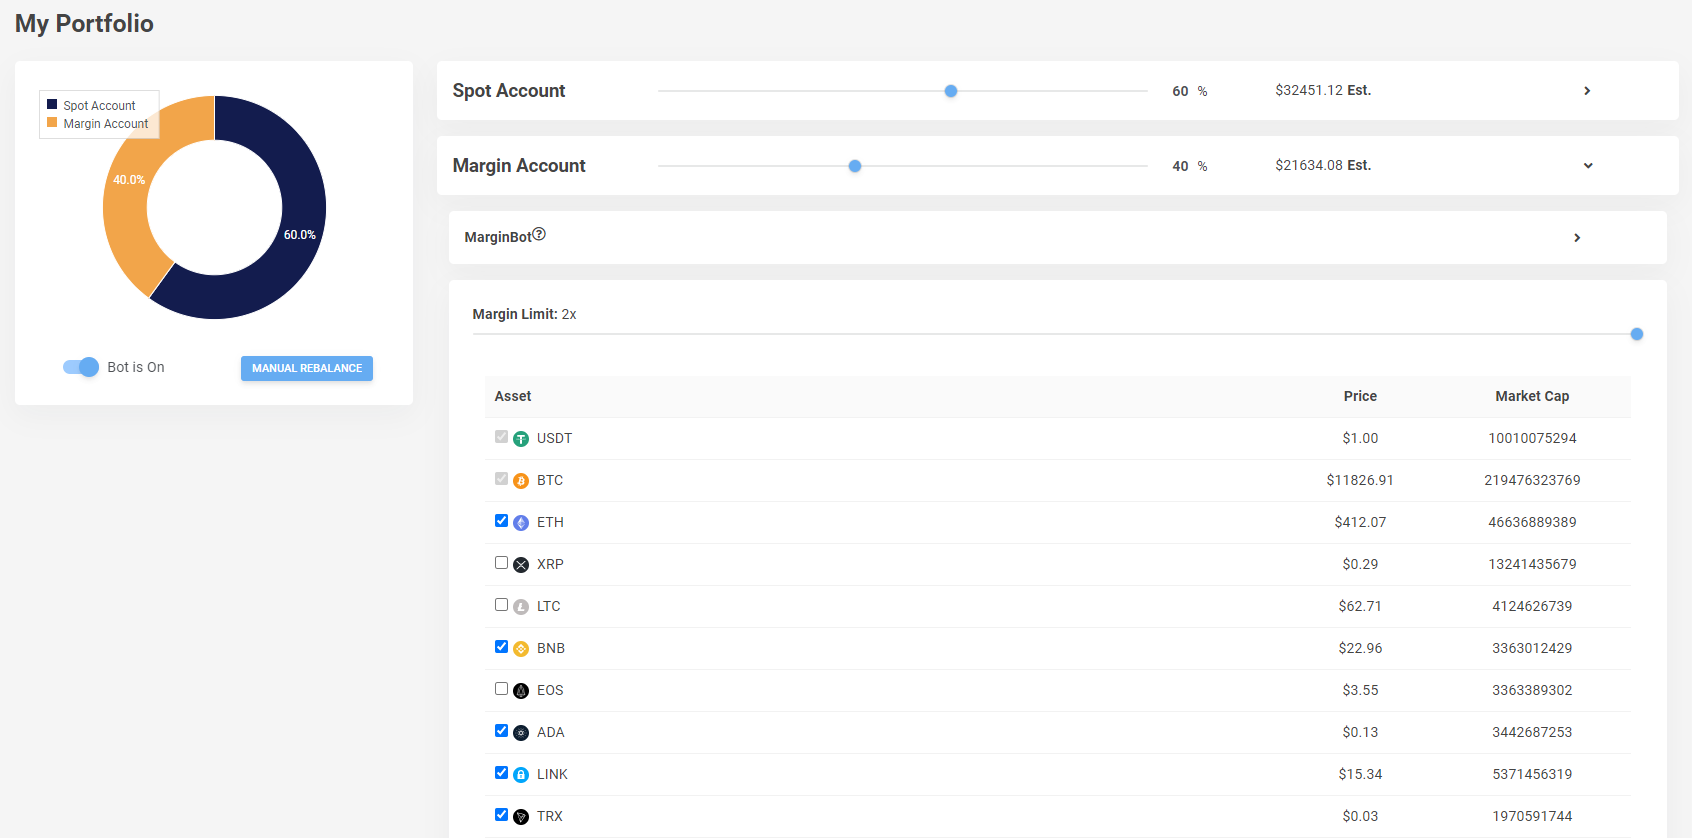Uncheck the ETH asset checkbox
The width and height of the screenshot is (1692, 838).
coord(501,521)
